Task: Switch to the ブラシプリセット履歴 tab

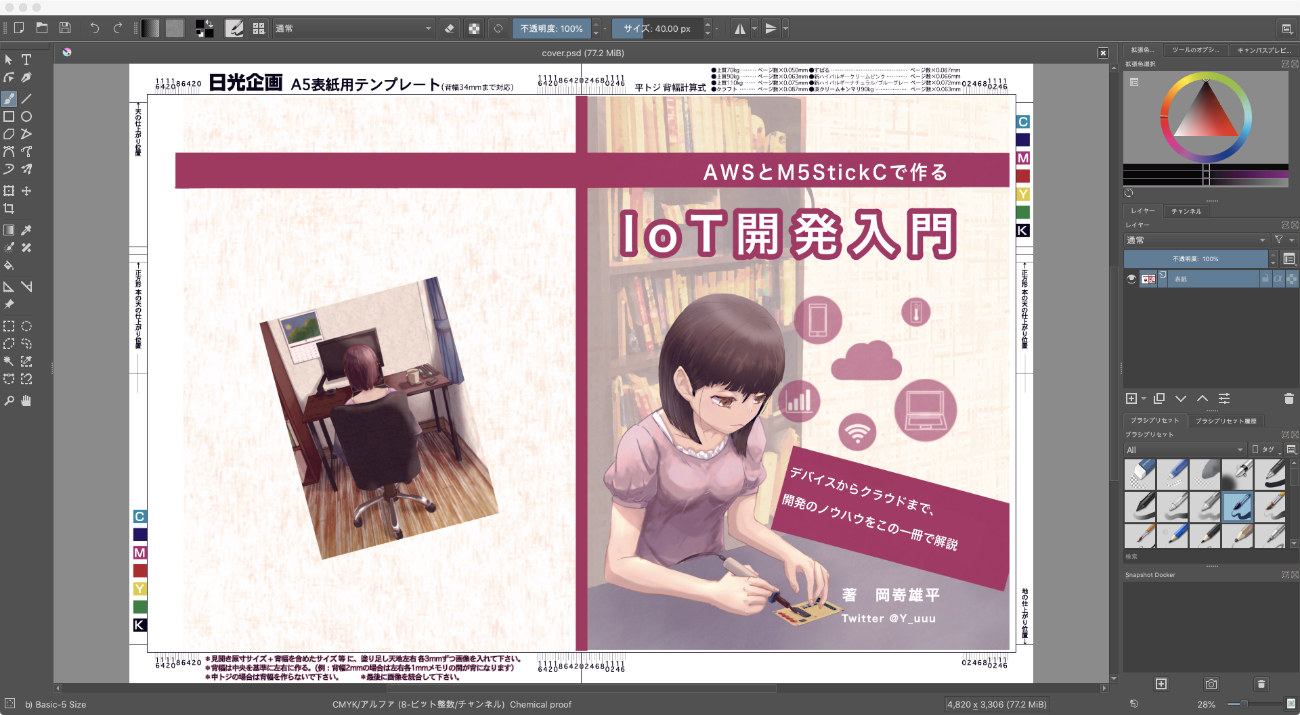Action: [1226, 421]
